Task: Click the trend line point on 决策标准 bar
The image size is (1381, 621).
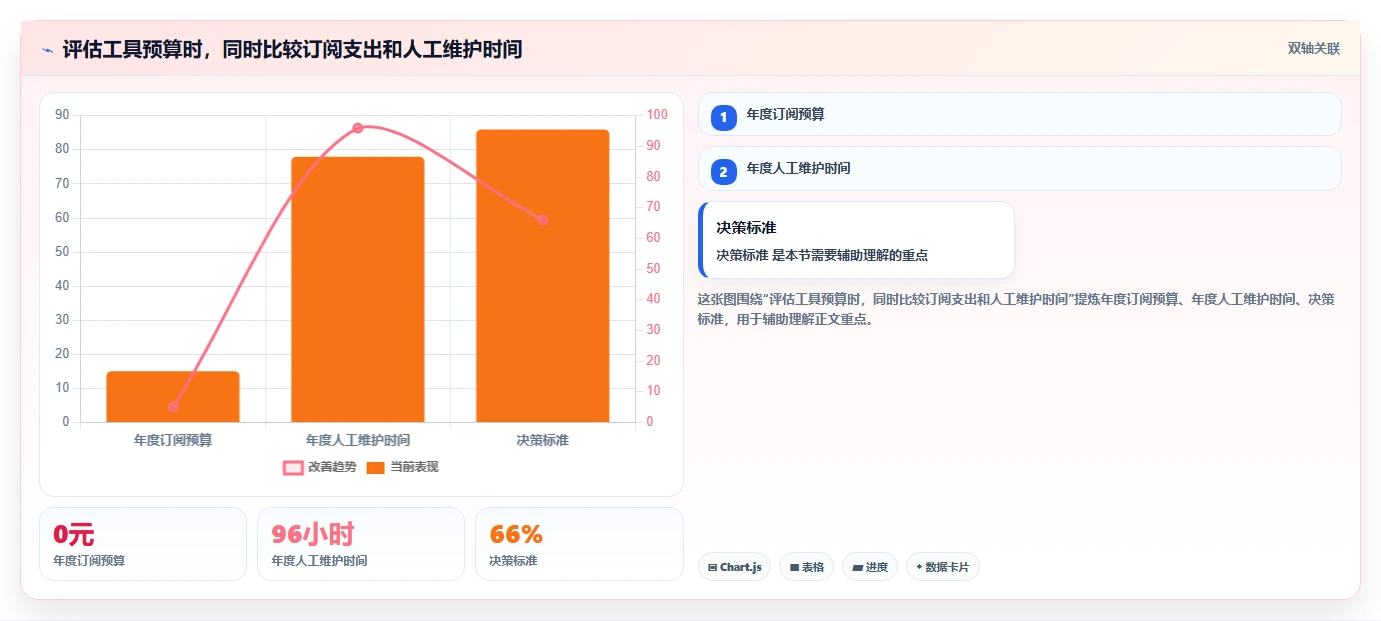Action: coord(543,220)
